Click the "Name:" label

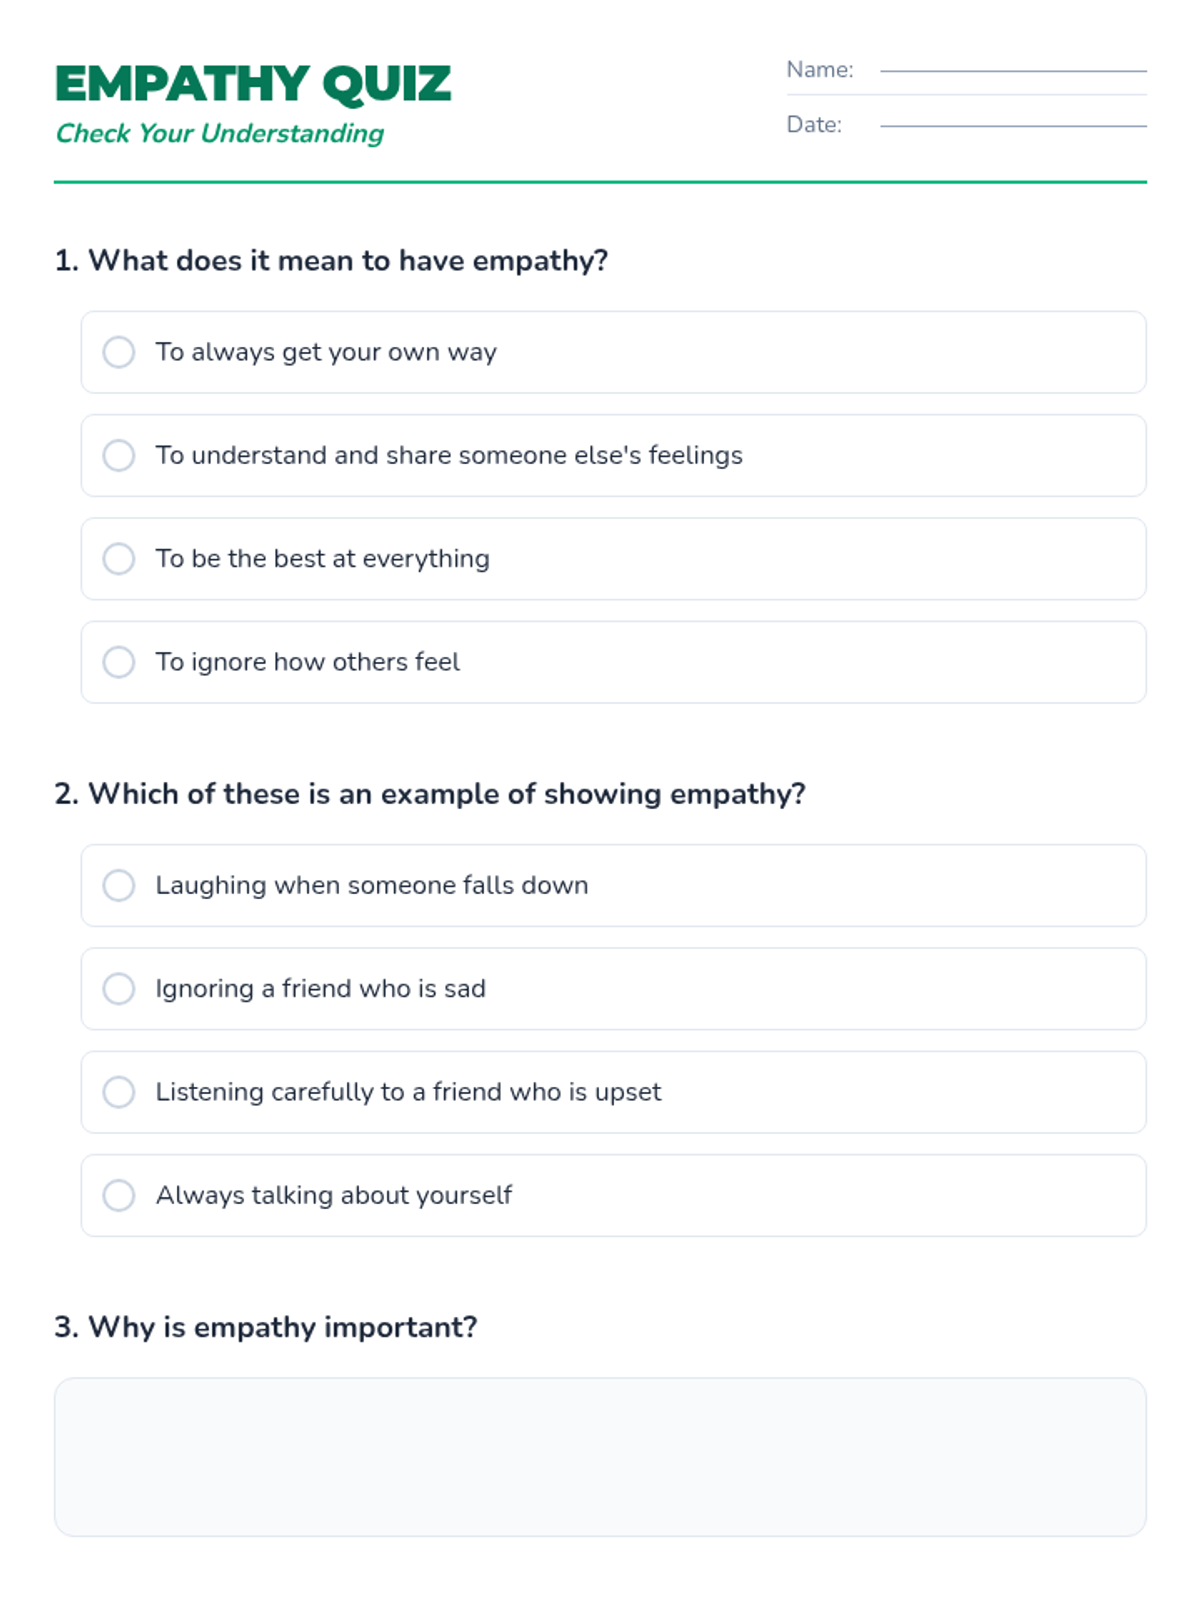point(820,70)
